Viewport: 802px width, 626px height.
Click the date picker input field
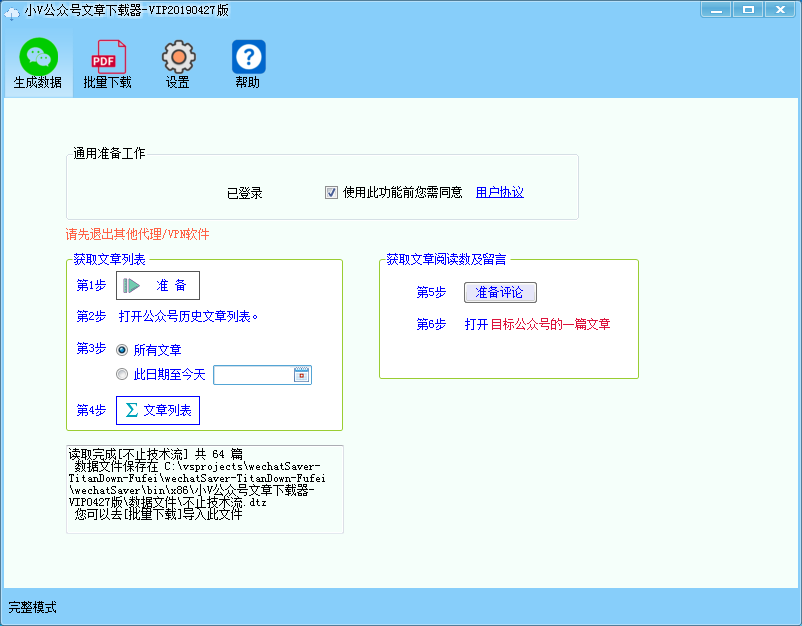(x=262, y=375)
